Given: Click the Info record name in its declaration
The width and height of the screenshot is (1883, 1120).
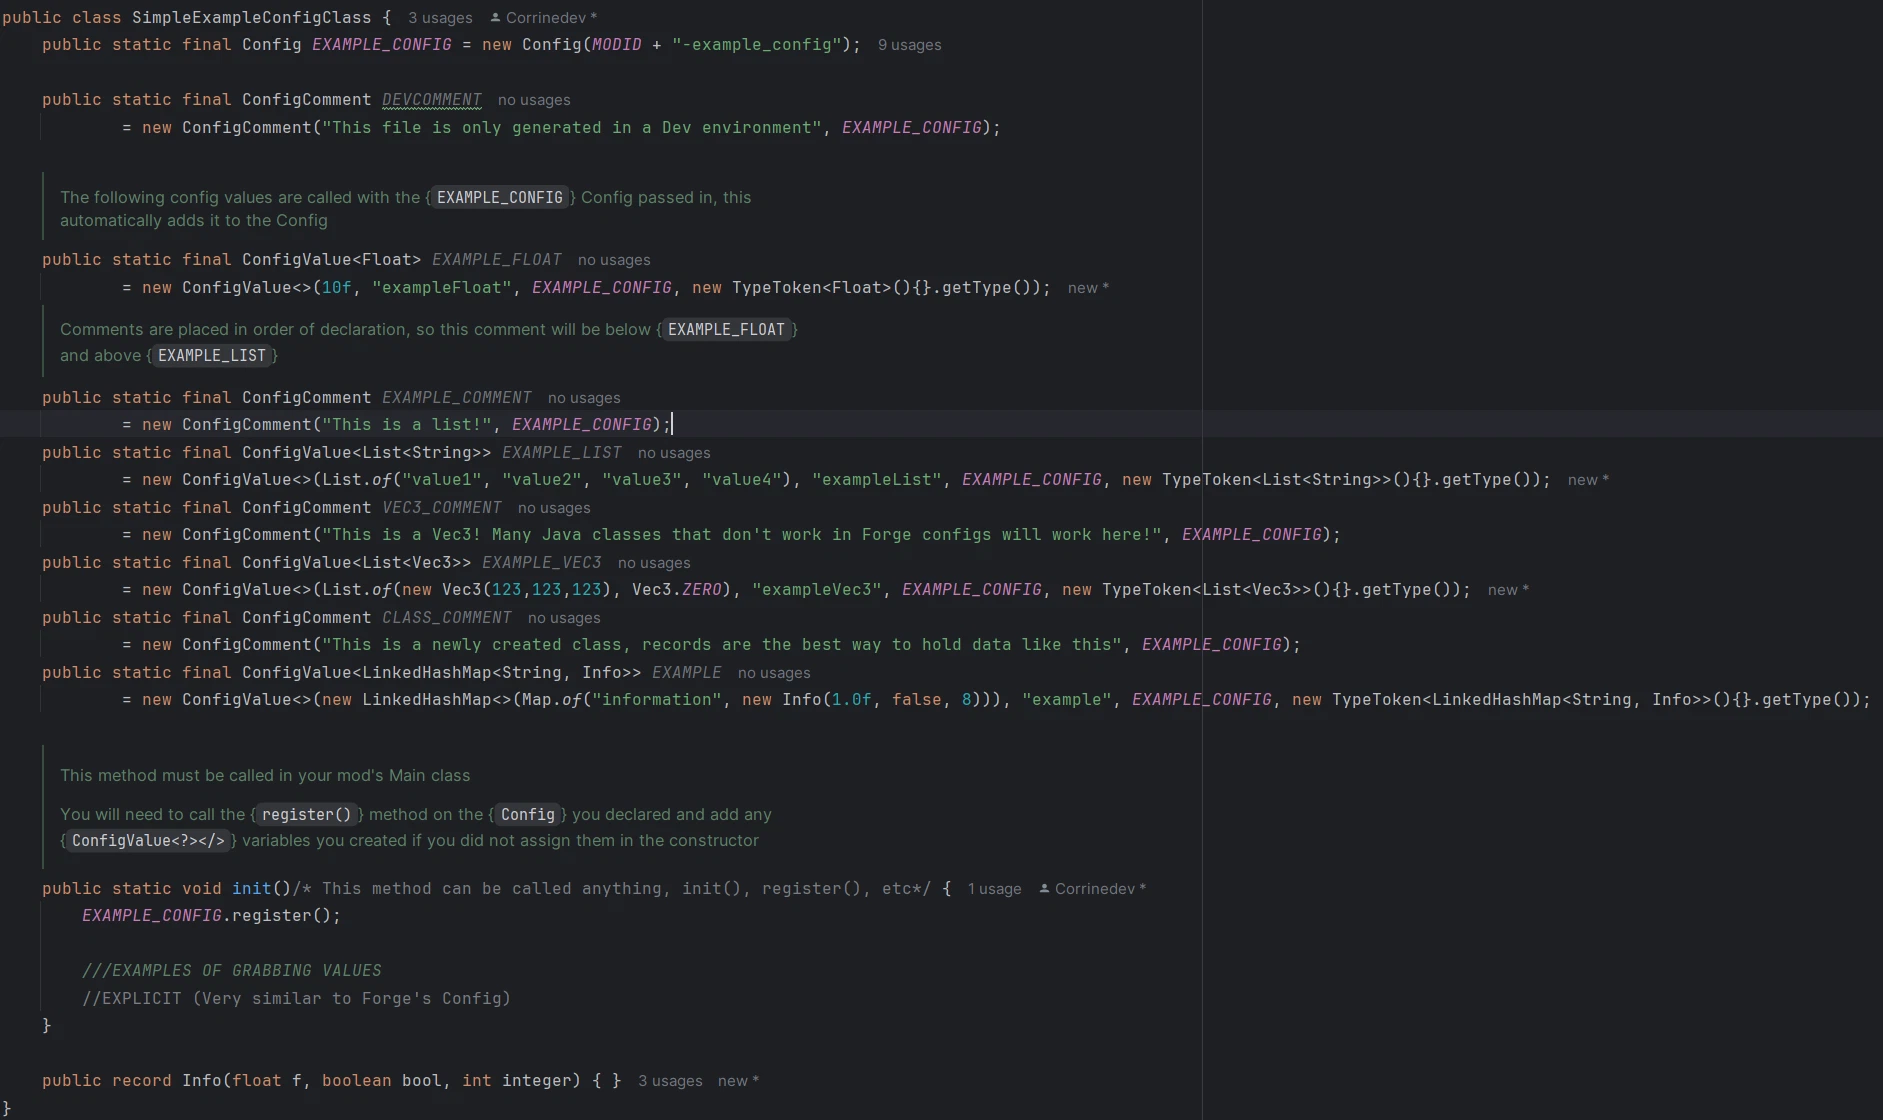Looking at the screenshot, I should (x=201, y=1081).
